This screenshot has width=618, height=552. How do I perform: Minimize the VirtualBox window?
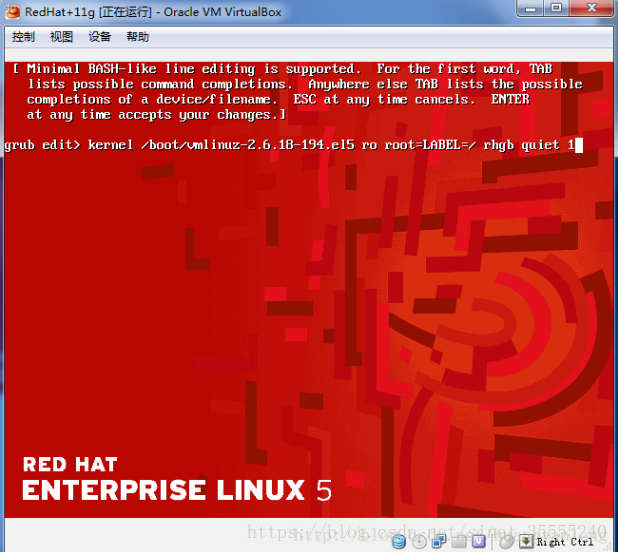531,8
